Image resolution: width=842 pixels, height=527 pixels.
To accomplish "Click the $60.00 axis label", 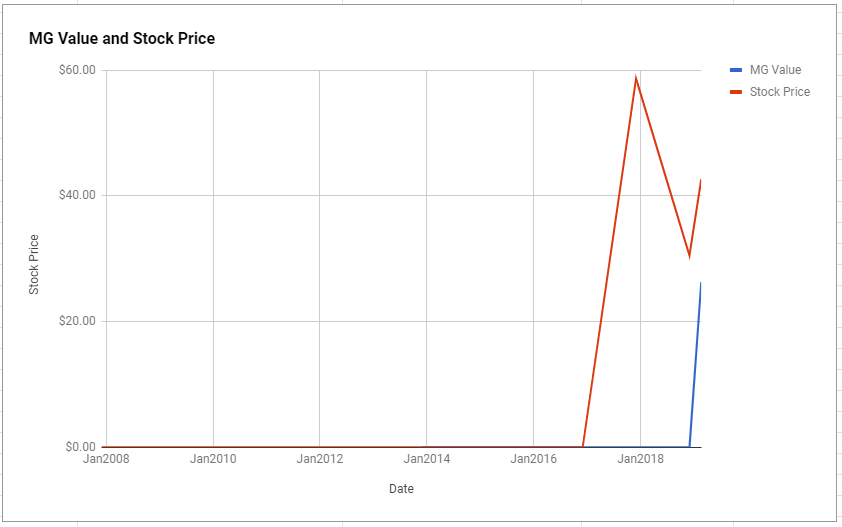I will click(77, 70).
